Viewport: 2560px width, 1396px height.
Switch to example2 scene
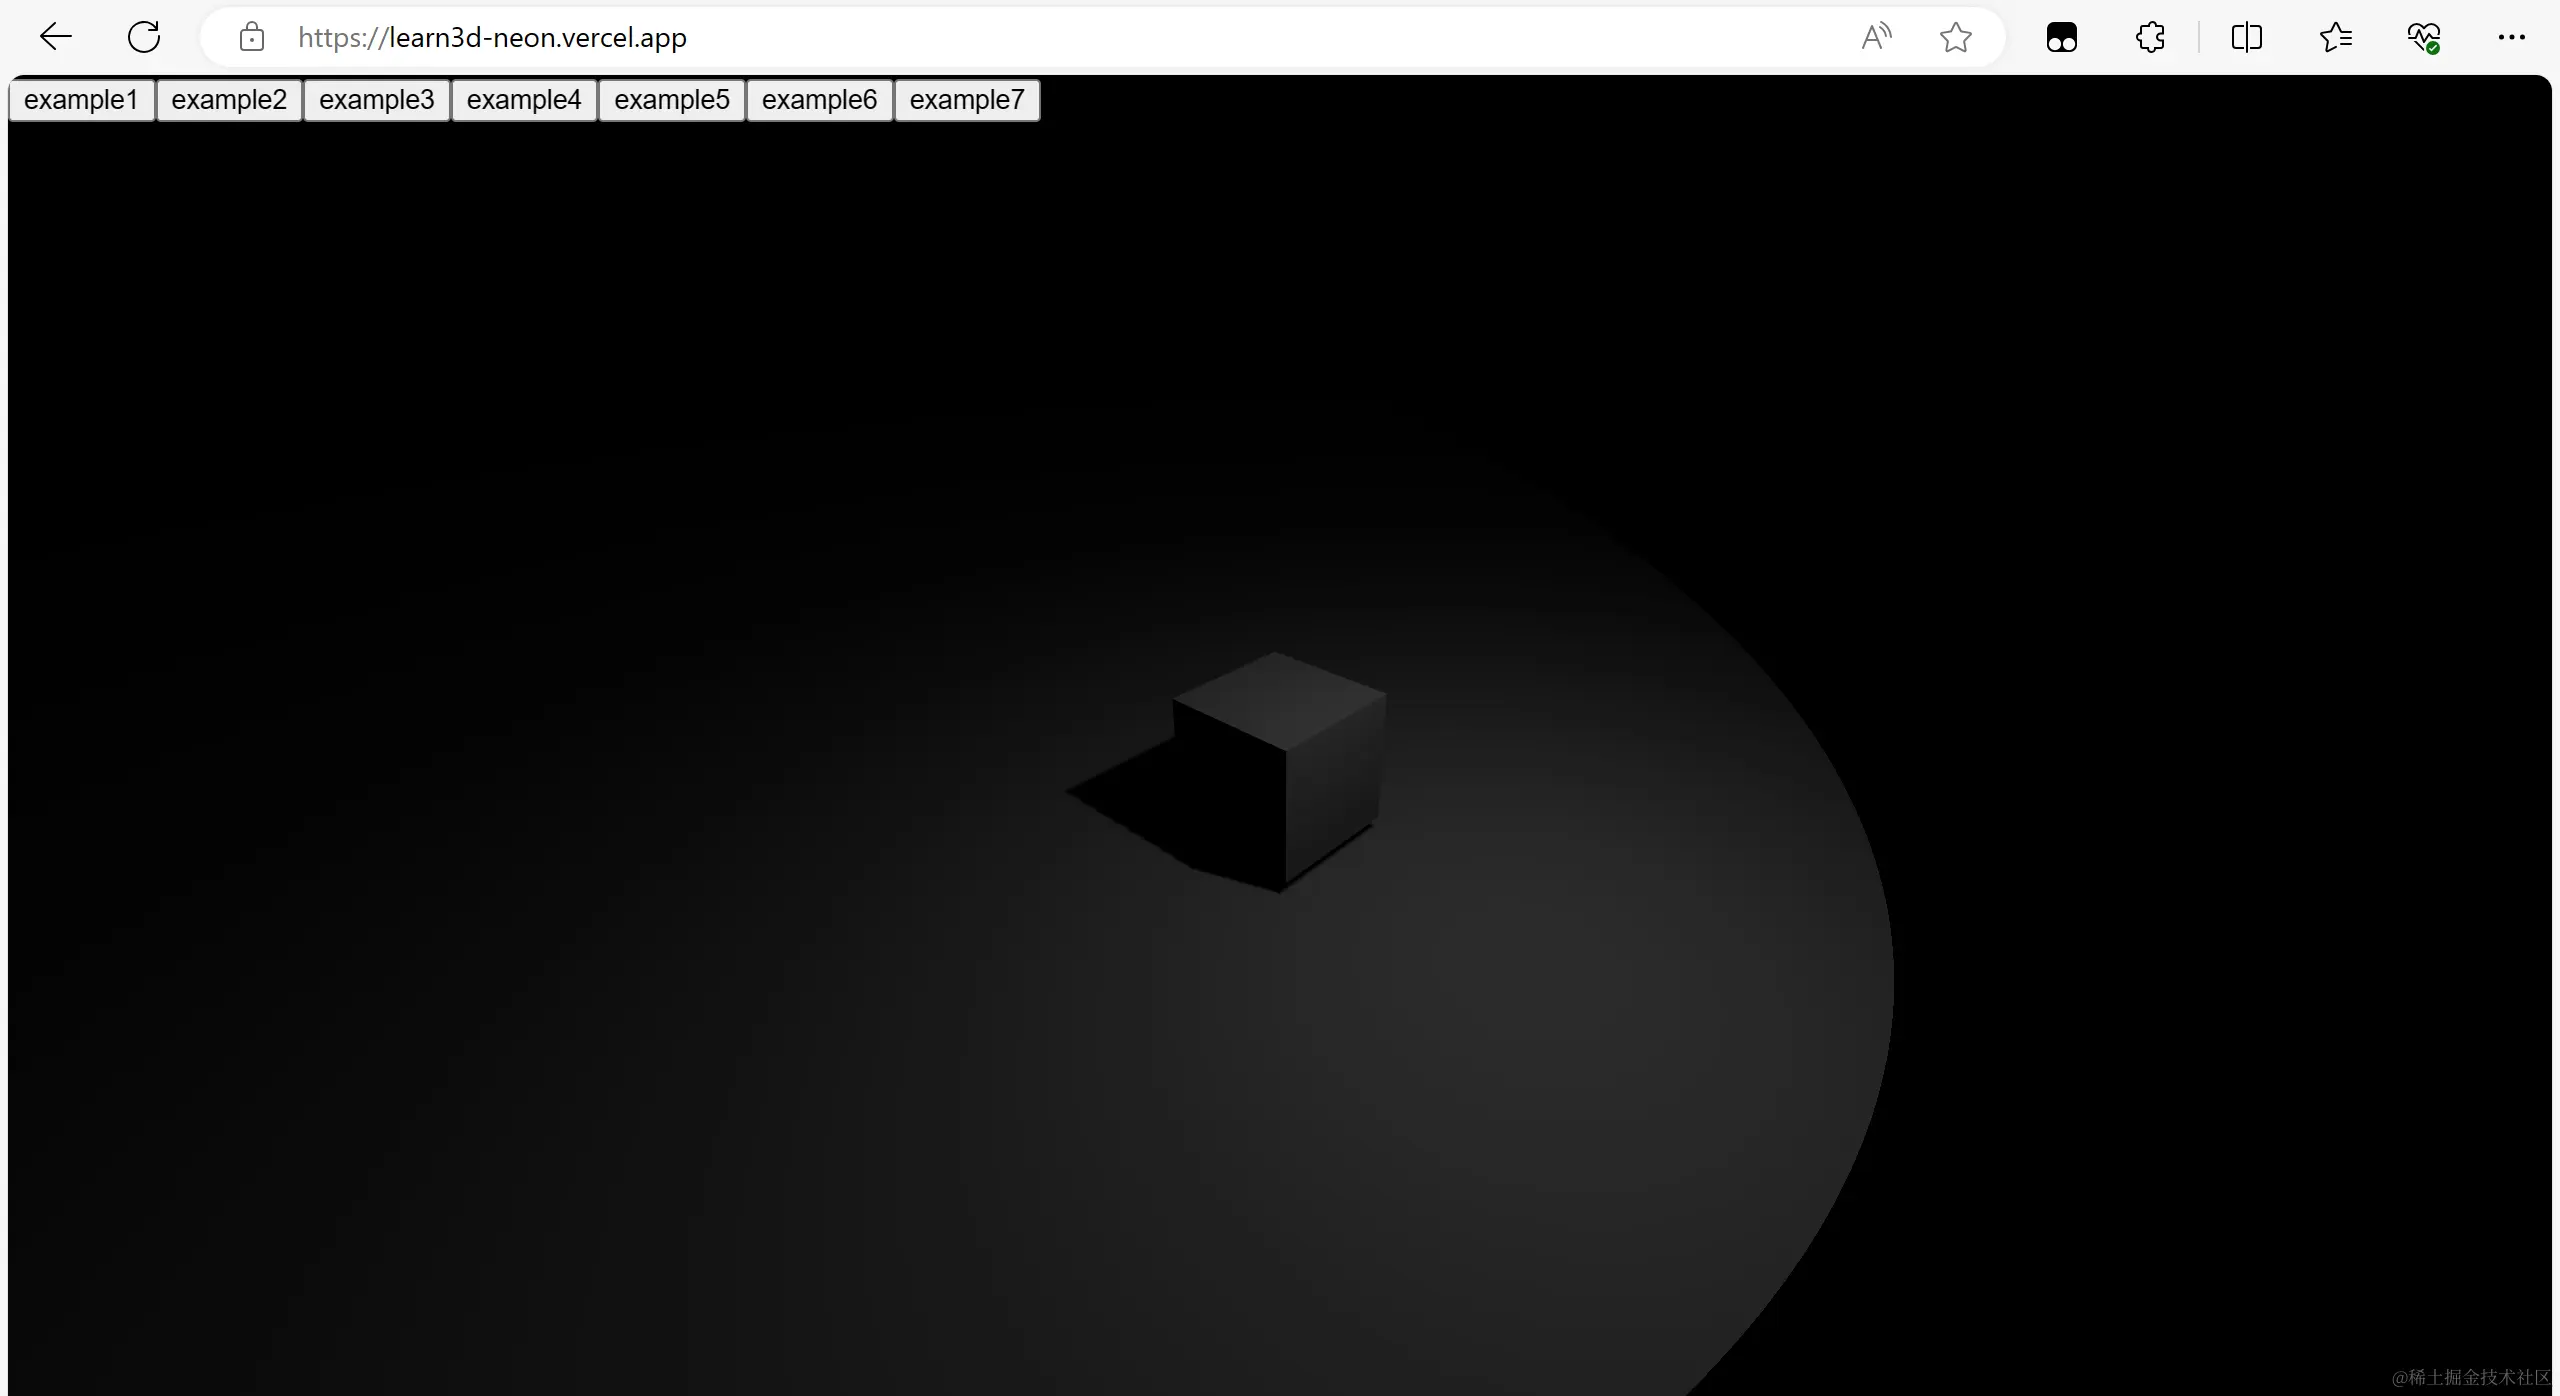coord(229,100)
